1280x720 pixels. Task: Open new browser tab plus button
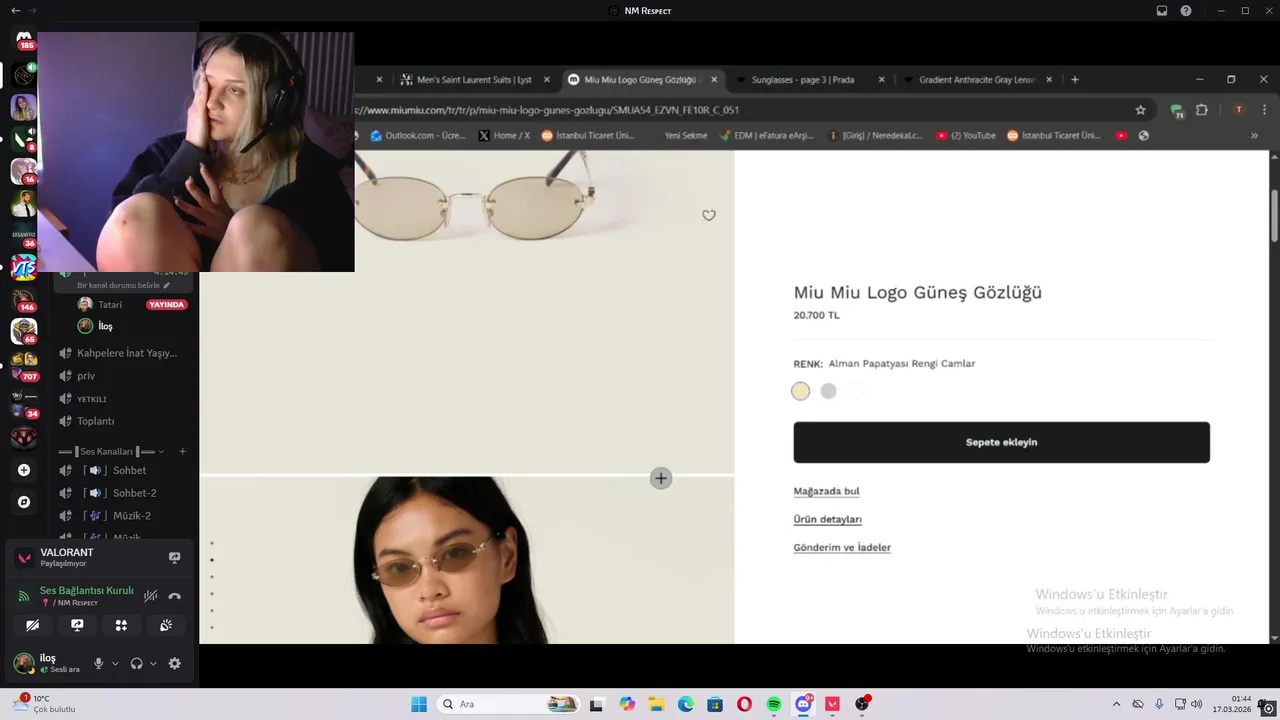[1075, 79]
